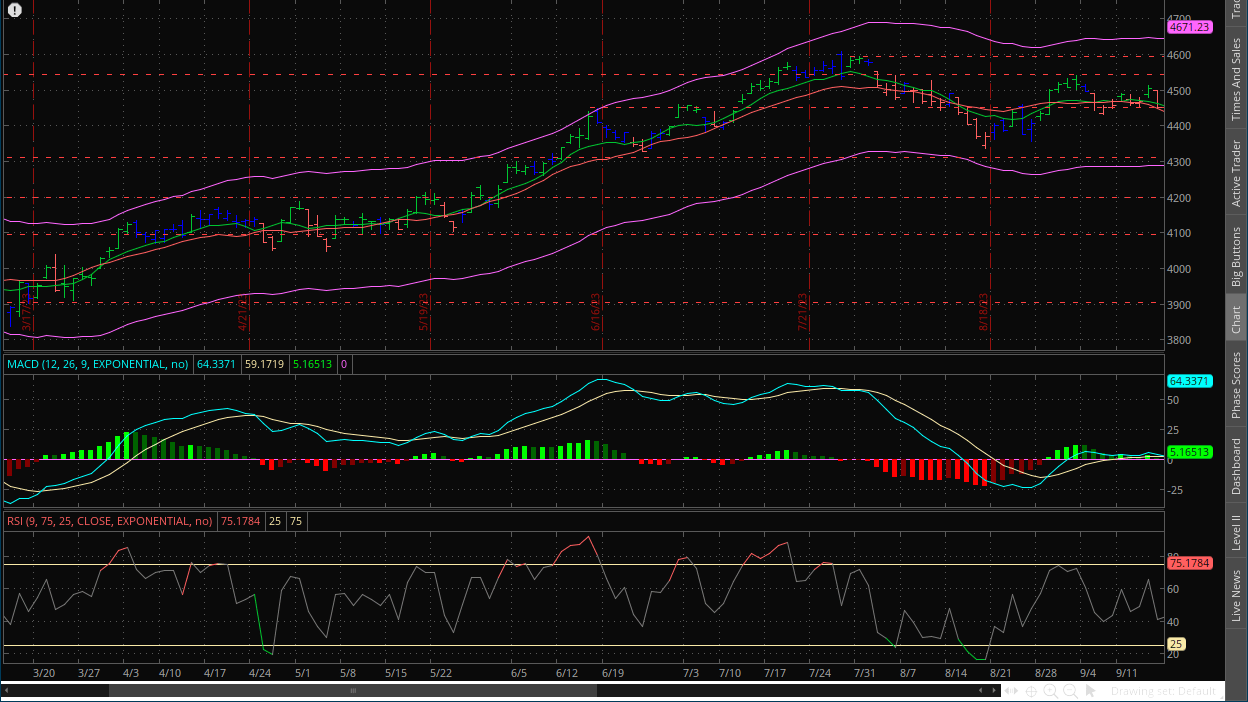Click the cyan 64.3371 MACD axis bubble
Screen dimensions: 1248x702
[x=1189, y=381]
